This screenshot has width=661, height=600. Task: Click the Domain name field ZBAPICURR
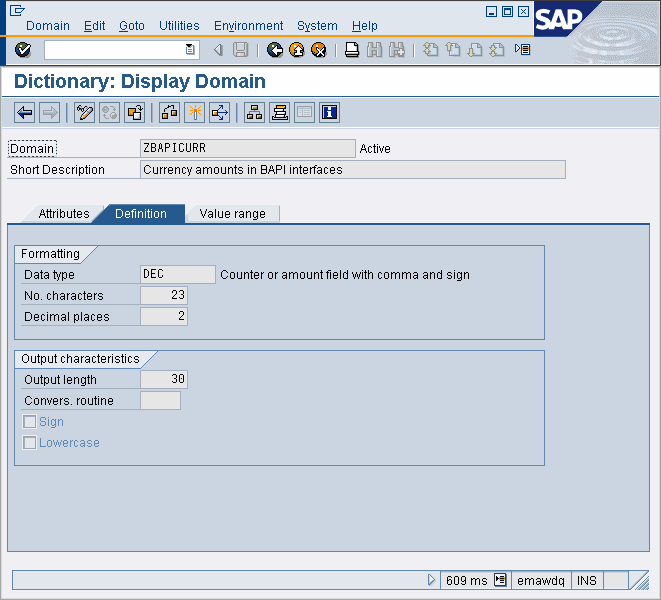(248, 148)
